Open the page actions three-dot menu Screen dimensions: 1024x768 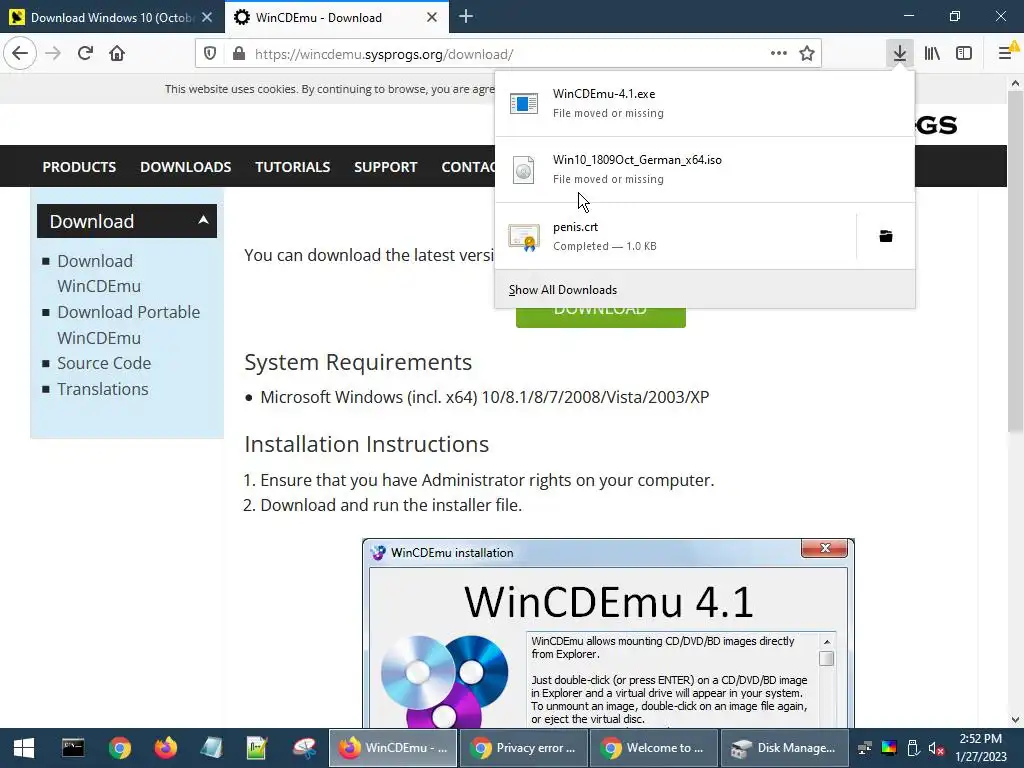click(778, 54)
